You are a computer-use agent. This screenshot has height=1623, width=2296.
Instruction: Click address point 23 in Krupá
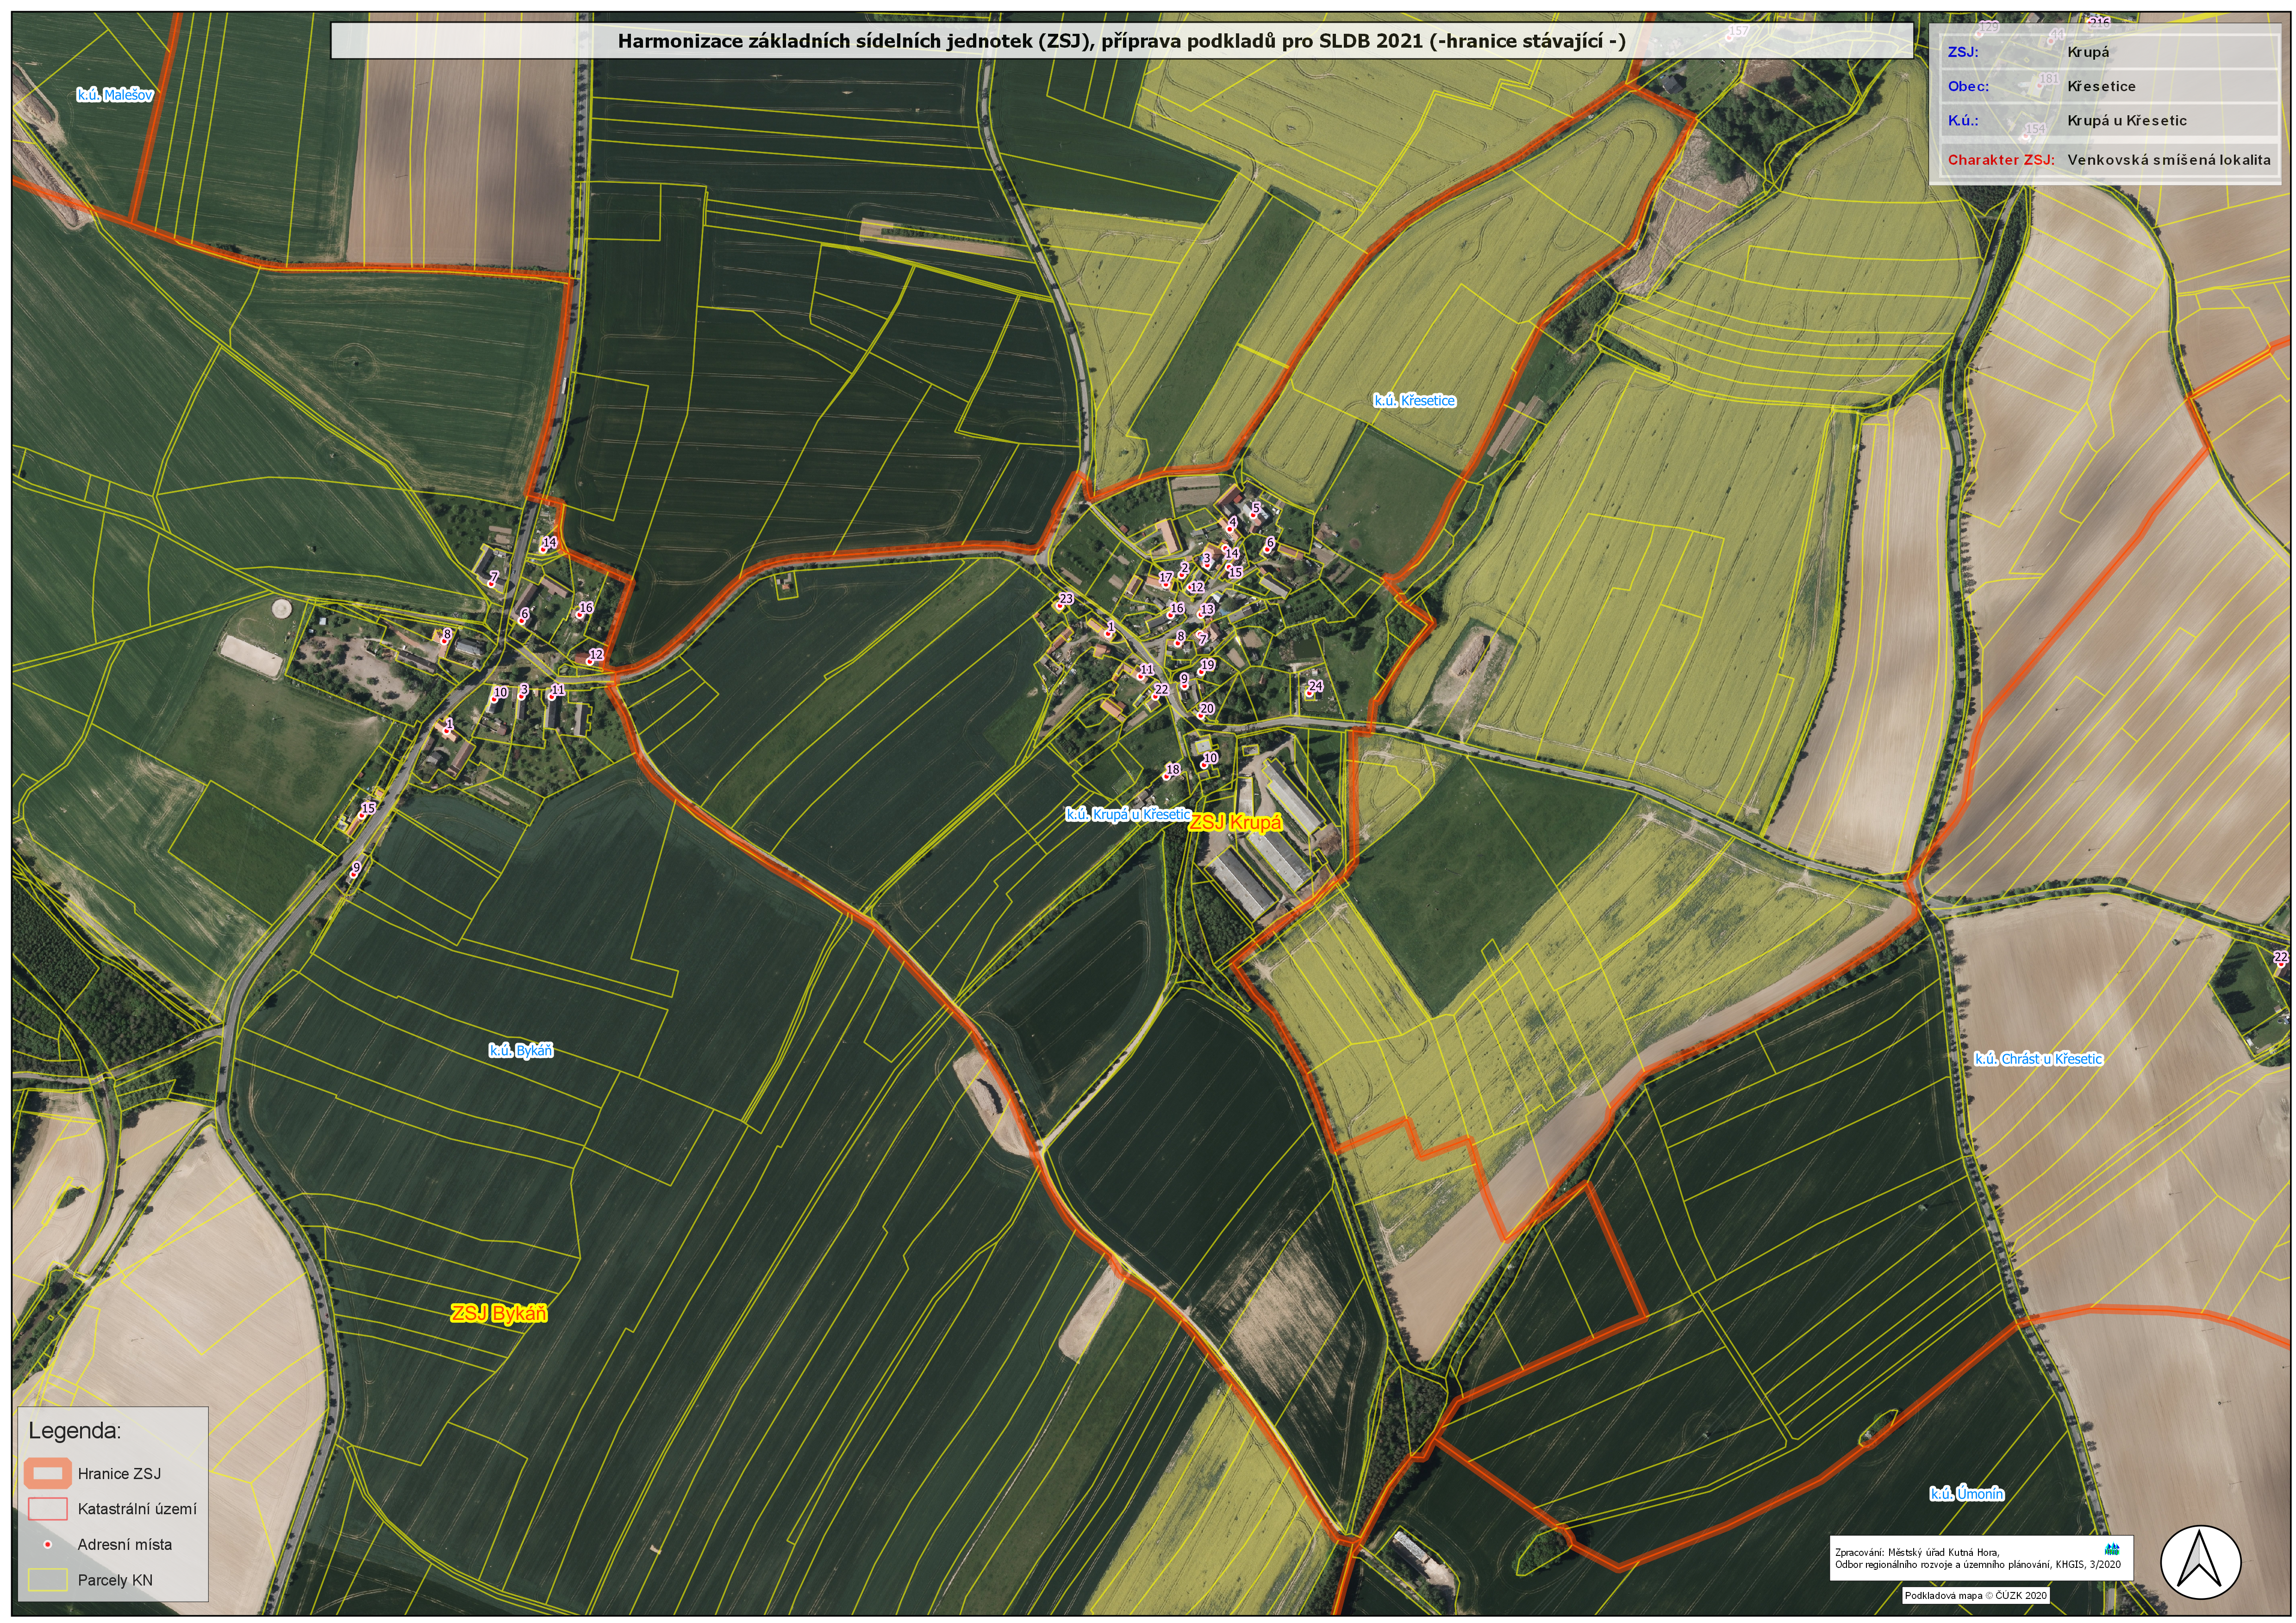tap(1060, 606)
